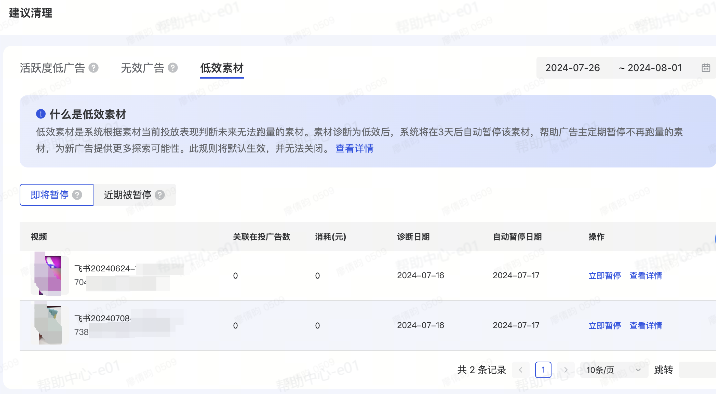Open help icon next to 无效广告

coord(173,68)
